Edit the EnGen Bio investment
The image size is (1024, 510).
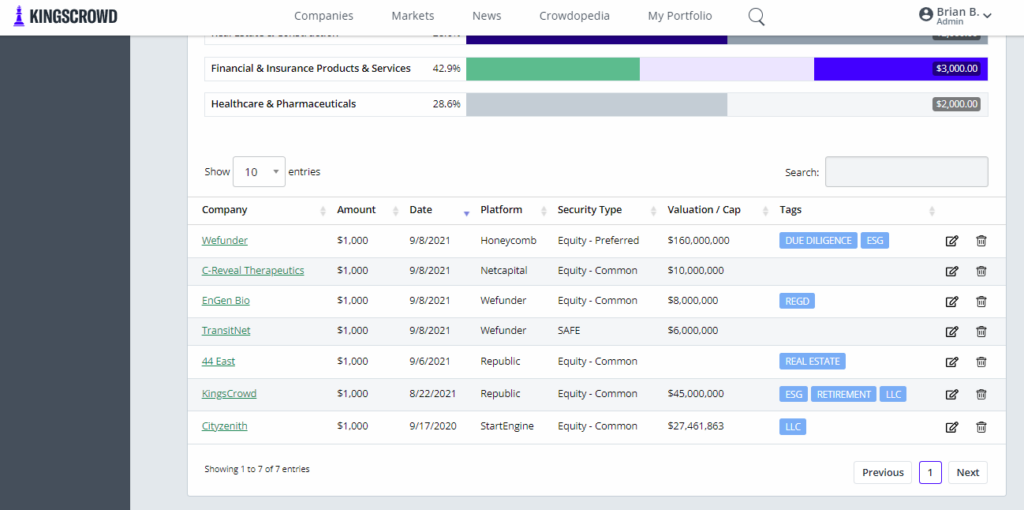[x=952, y=301]
